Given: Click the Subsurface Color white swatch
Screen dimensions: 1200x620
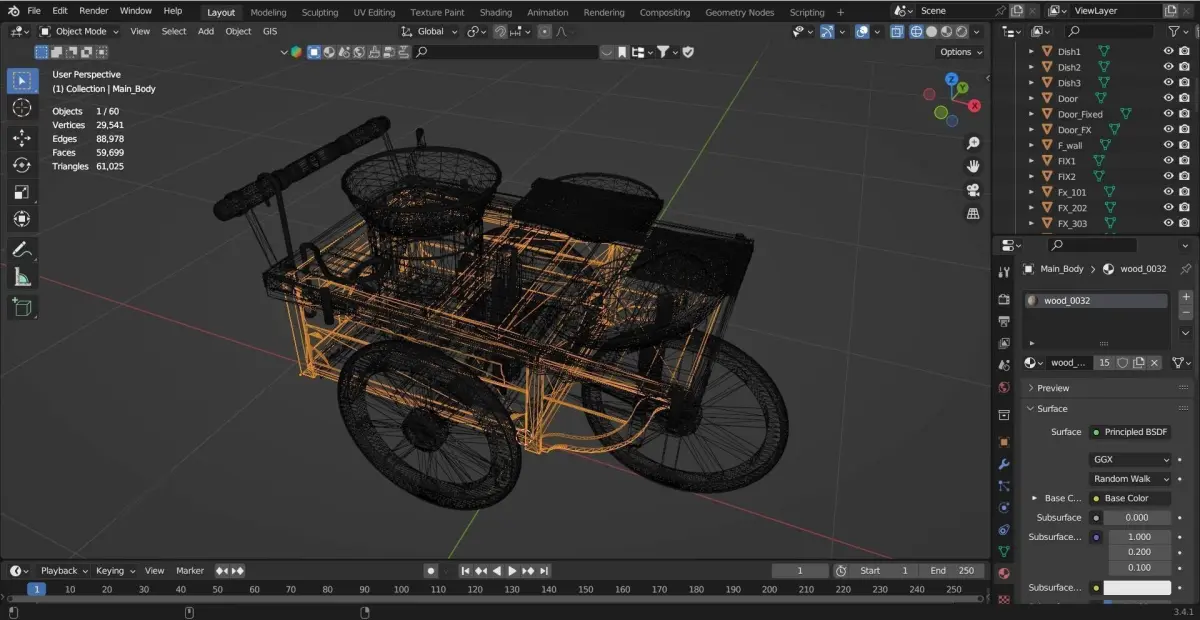Looking at the screenshot, I should tap(1138, 588).
